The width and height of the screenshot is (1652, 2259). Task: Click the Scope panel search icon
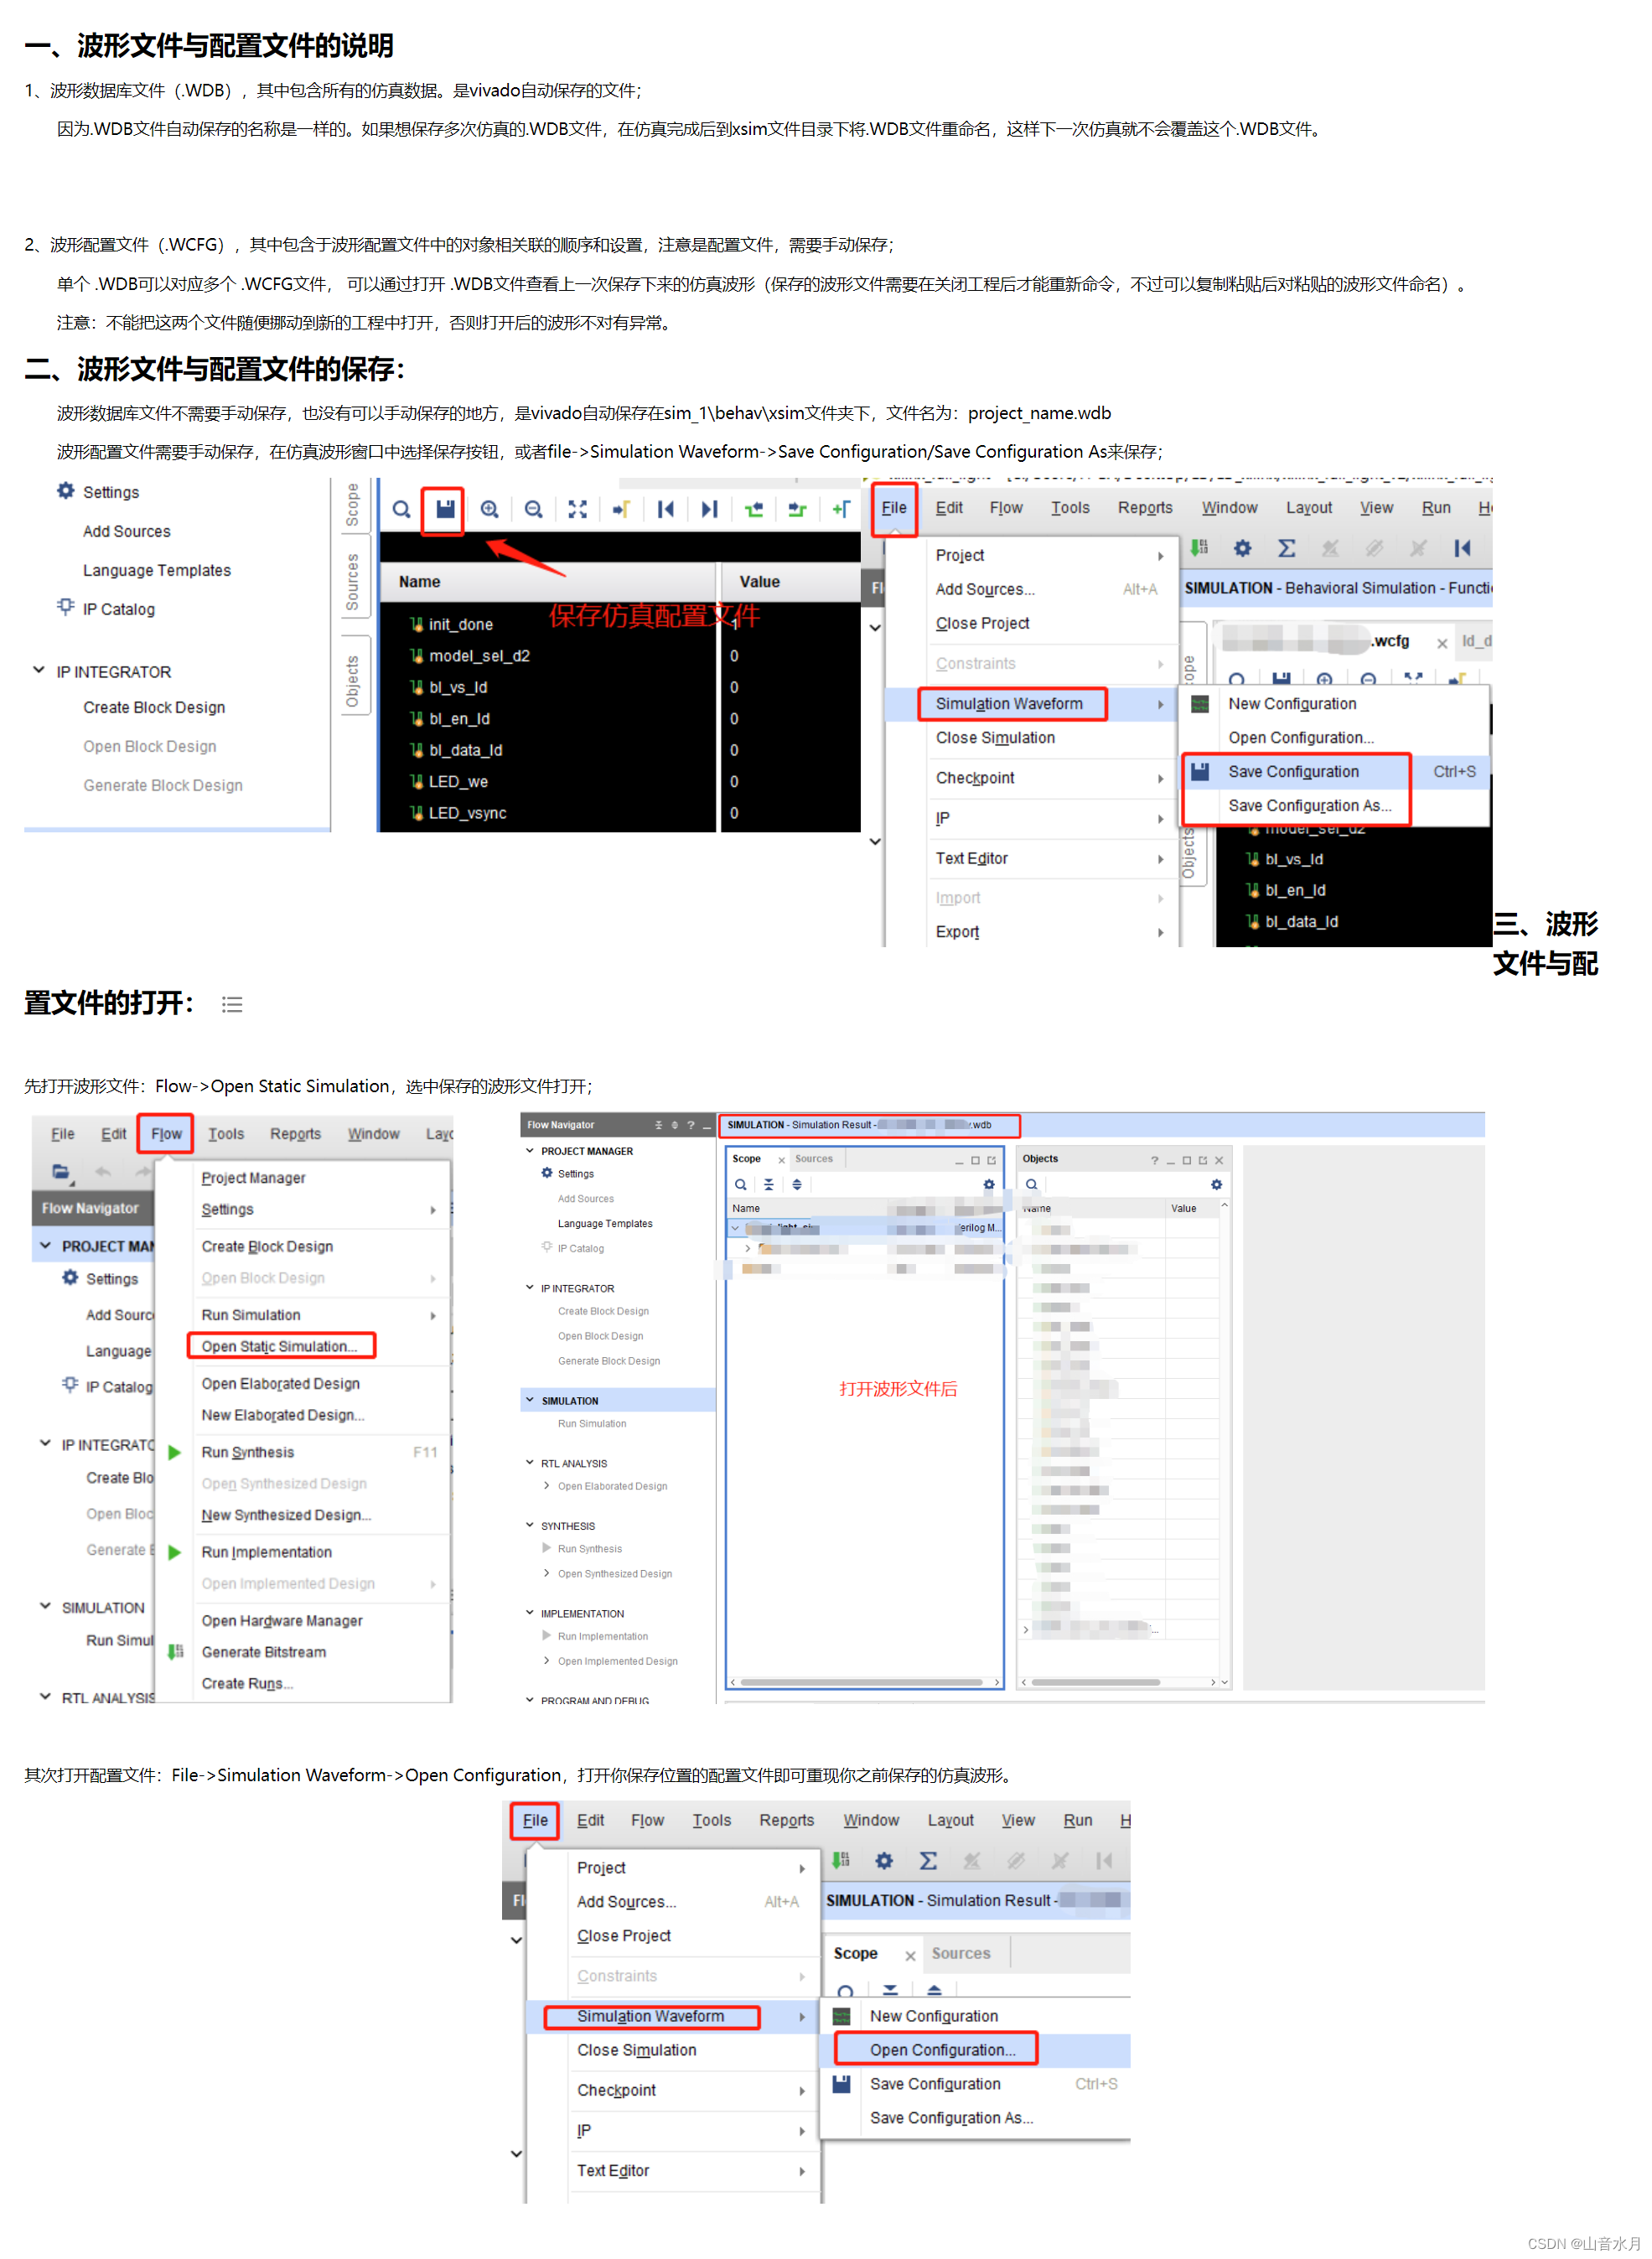[741, 1184]
